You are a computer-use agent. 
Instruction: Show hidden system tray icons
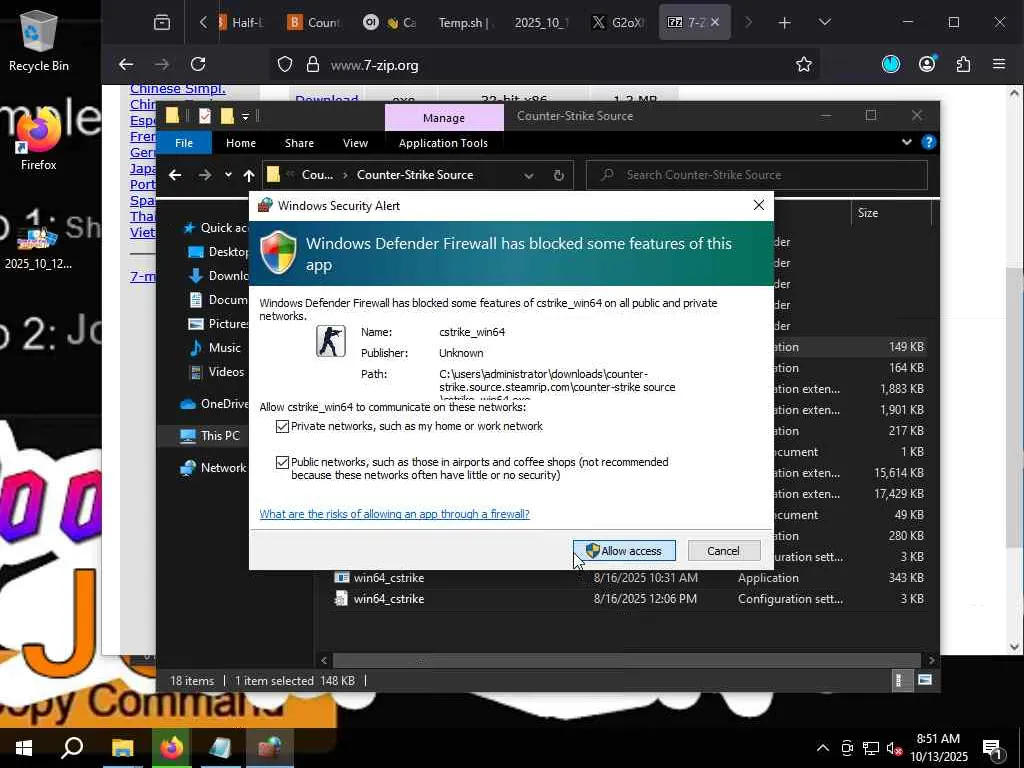point(823,748)
